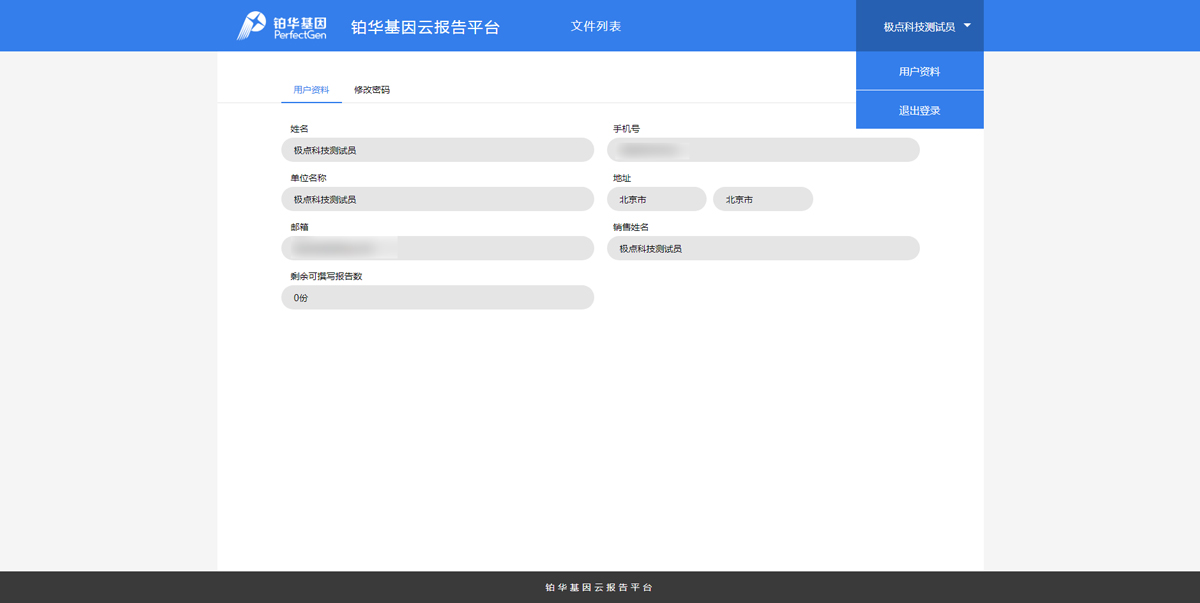Viewport: 1200px width, 603px height.
Task: Click the 姓名 input field
Action: 437,150
